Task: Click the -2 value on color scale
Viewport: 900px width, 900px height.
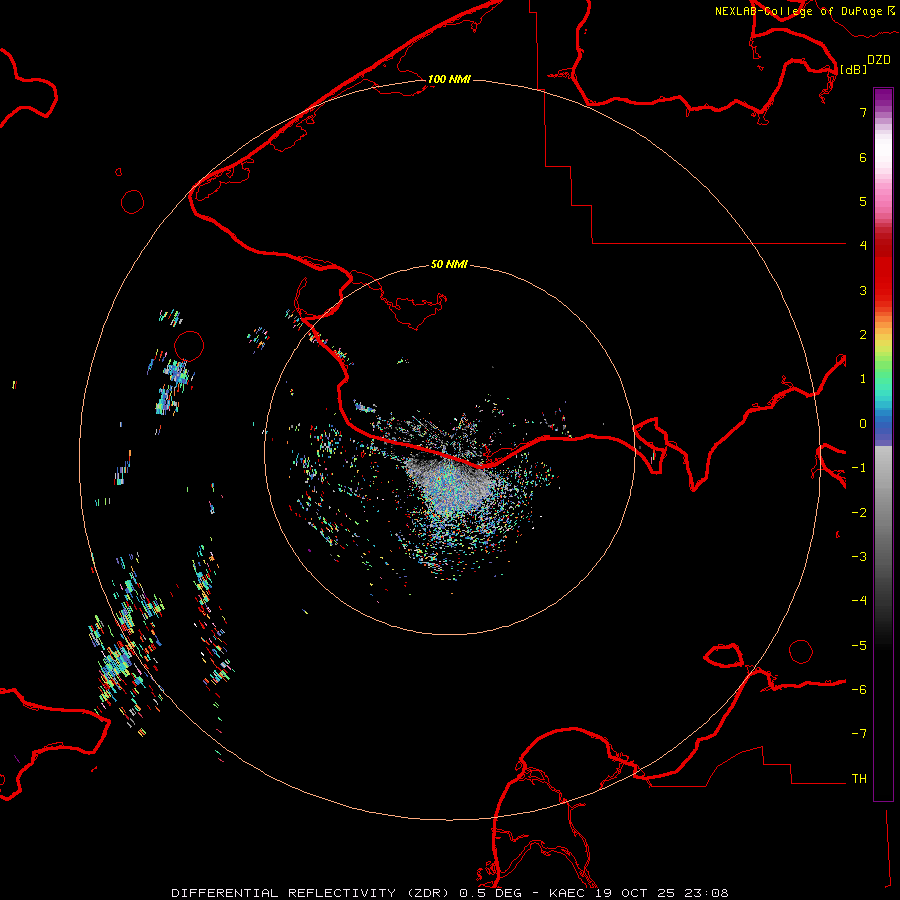Action: point(859,513)
